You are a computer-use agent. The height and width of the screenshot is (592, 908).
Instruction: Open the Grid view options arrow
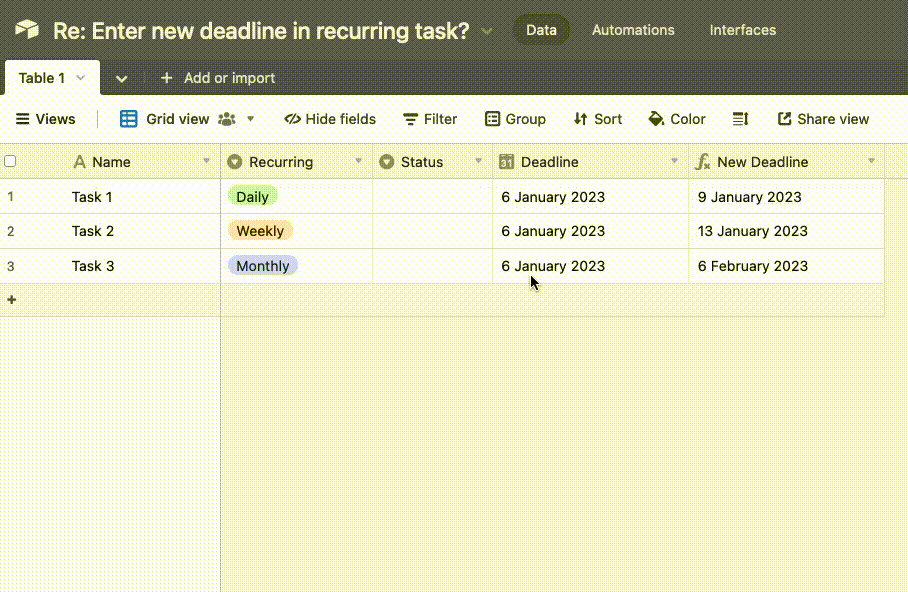pos(251,119)
